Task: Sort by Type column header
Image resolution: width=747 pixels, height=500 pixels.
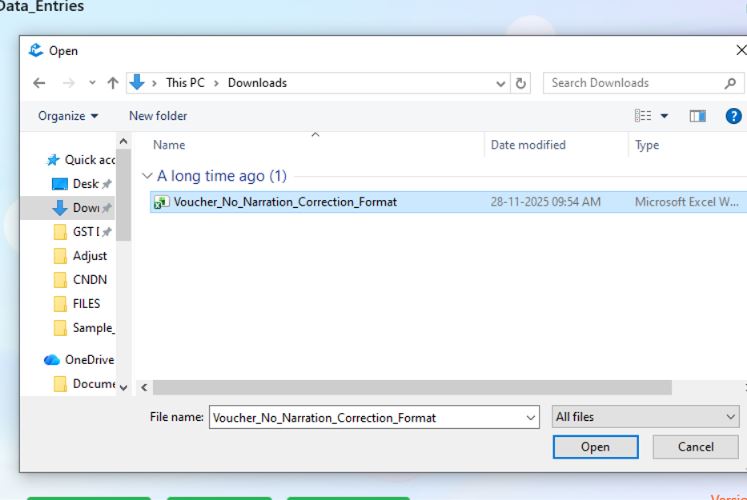Action: tap(647, 145)
